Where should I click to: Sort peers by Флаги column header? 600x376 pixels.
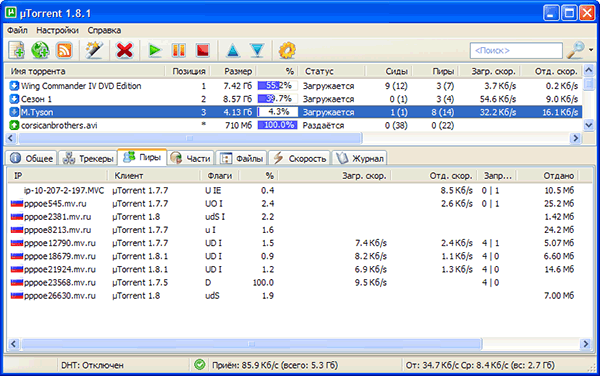220,176
